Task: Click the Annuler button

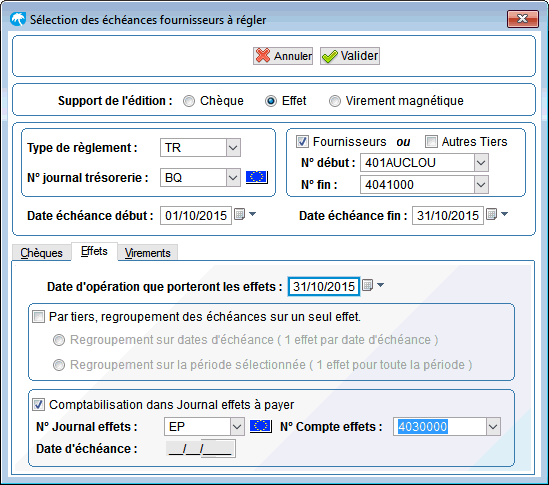Action: 283,56
